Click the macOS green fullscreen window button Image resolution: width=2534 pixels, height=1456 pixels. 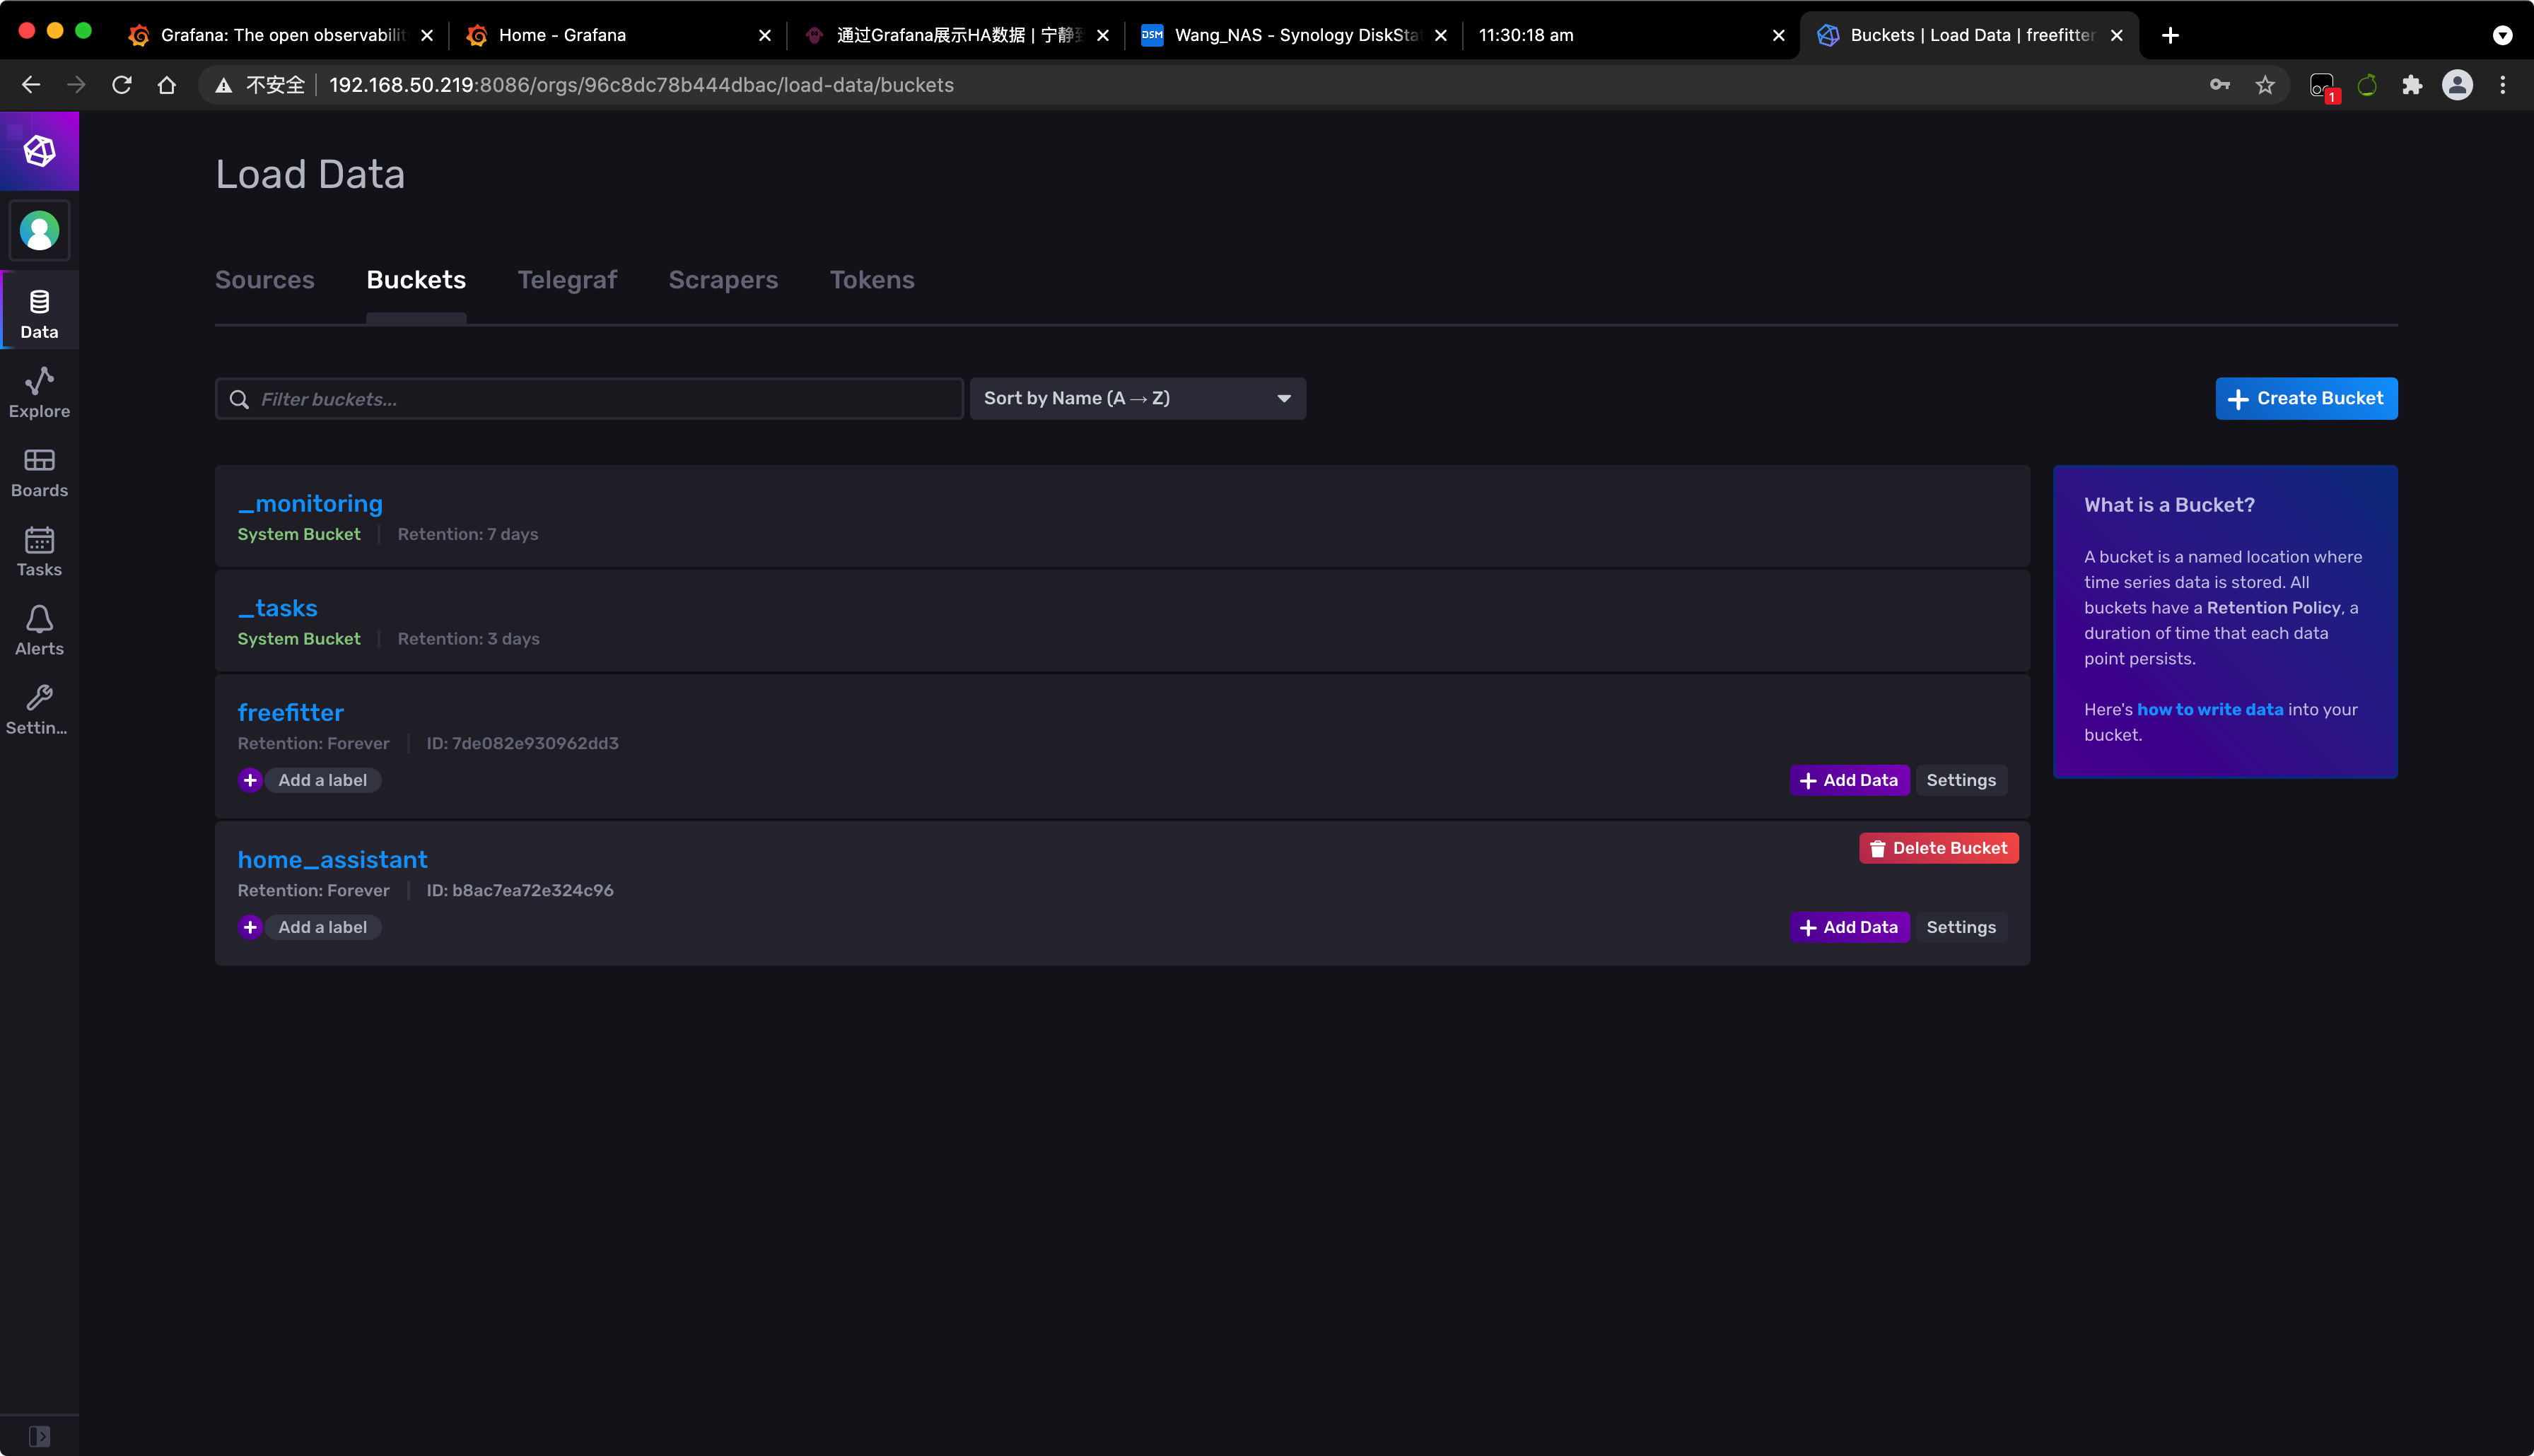coord(84,31)
